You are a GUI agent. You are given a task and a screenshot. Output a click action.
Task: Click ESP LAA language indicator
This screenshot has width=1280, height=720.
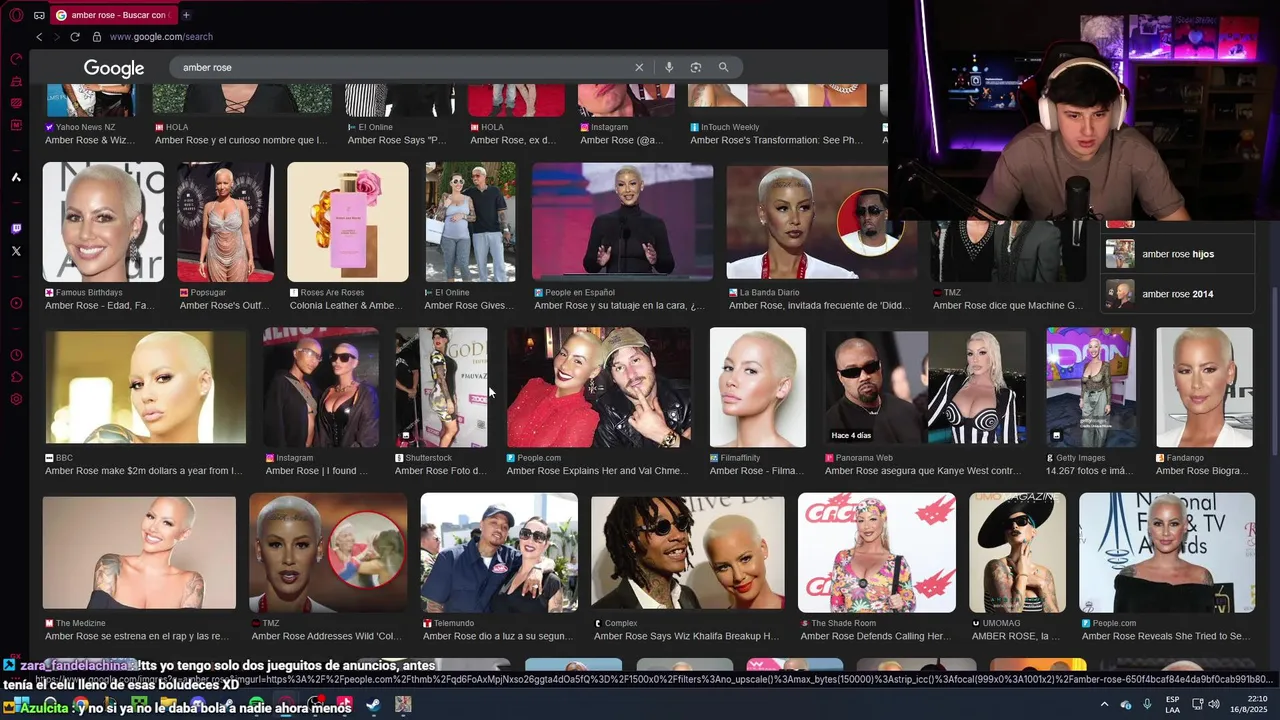click(x=1172, y=705)
